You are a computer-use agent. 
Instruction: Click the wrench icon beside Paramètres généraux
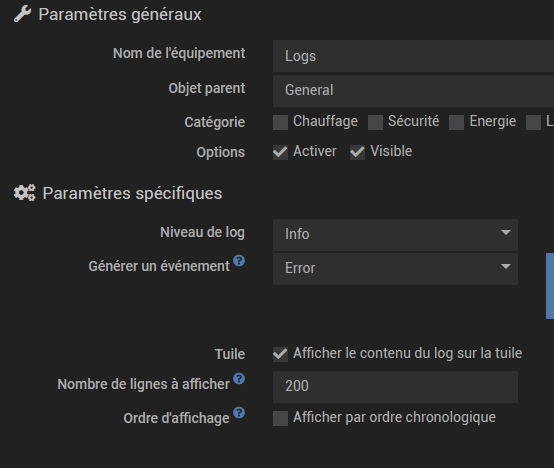click(22, 14)
